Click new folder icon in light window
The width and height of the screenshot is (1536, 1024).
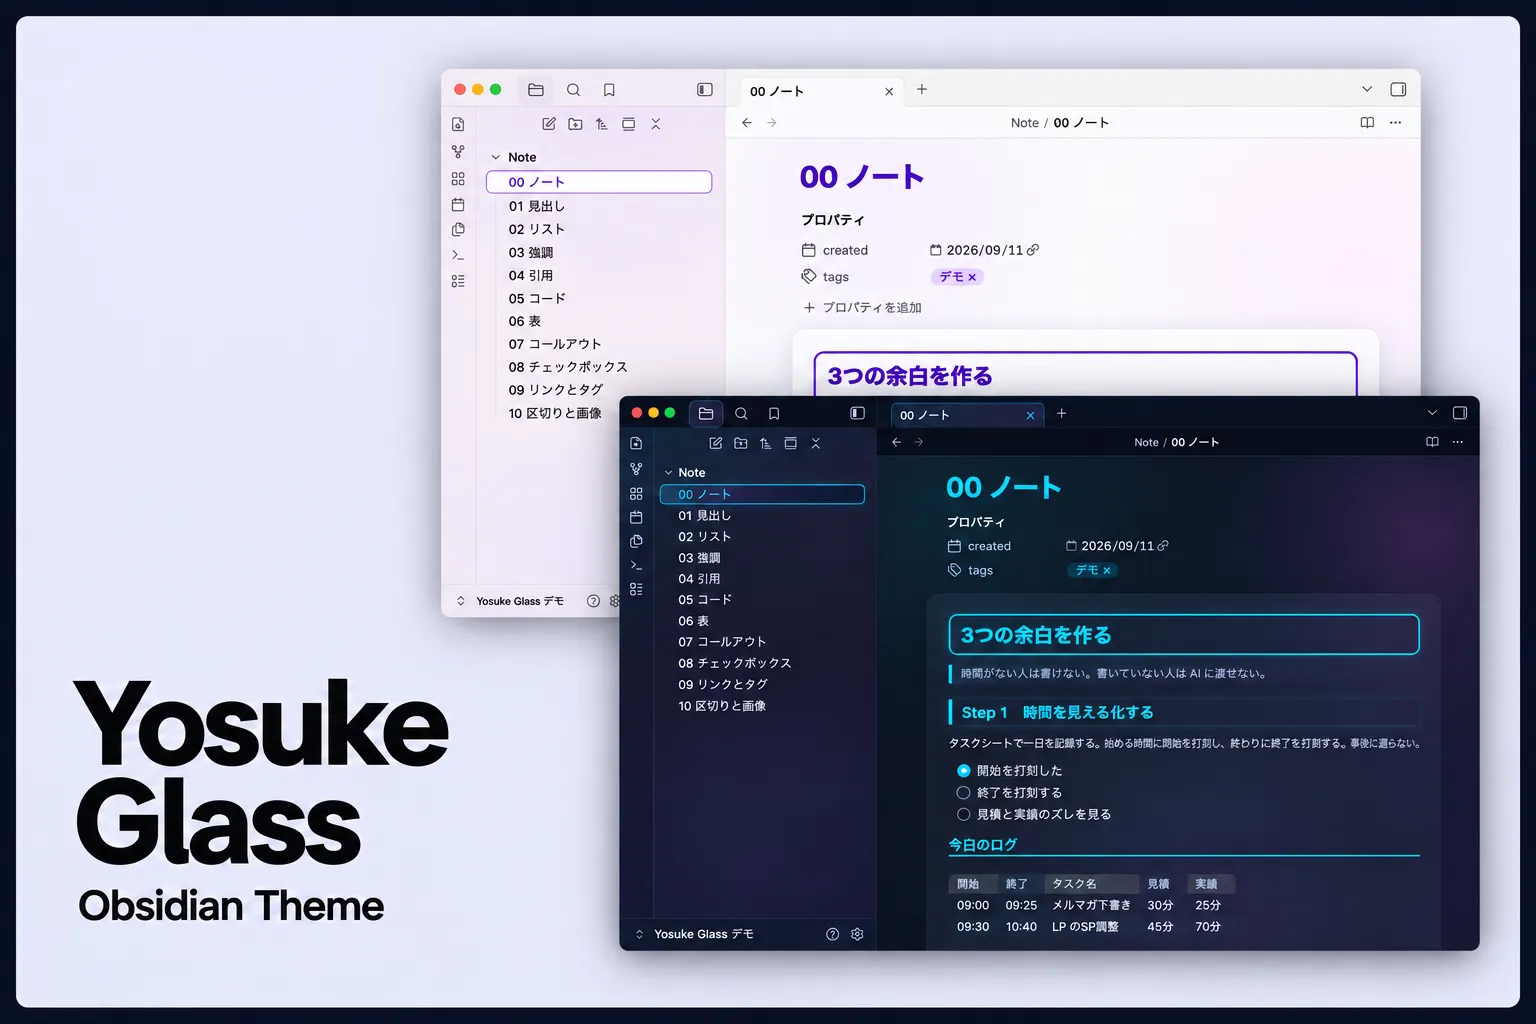(575, 124)
